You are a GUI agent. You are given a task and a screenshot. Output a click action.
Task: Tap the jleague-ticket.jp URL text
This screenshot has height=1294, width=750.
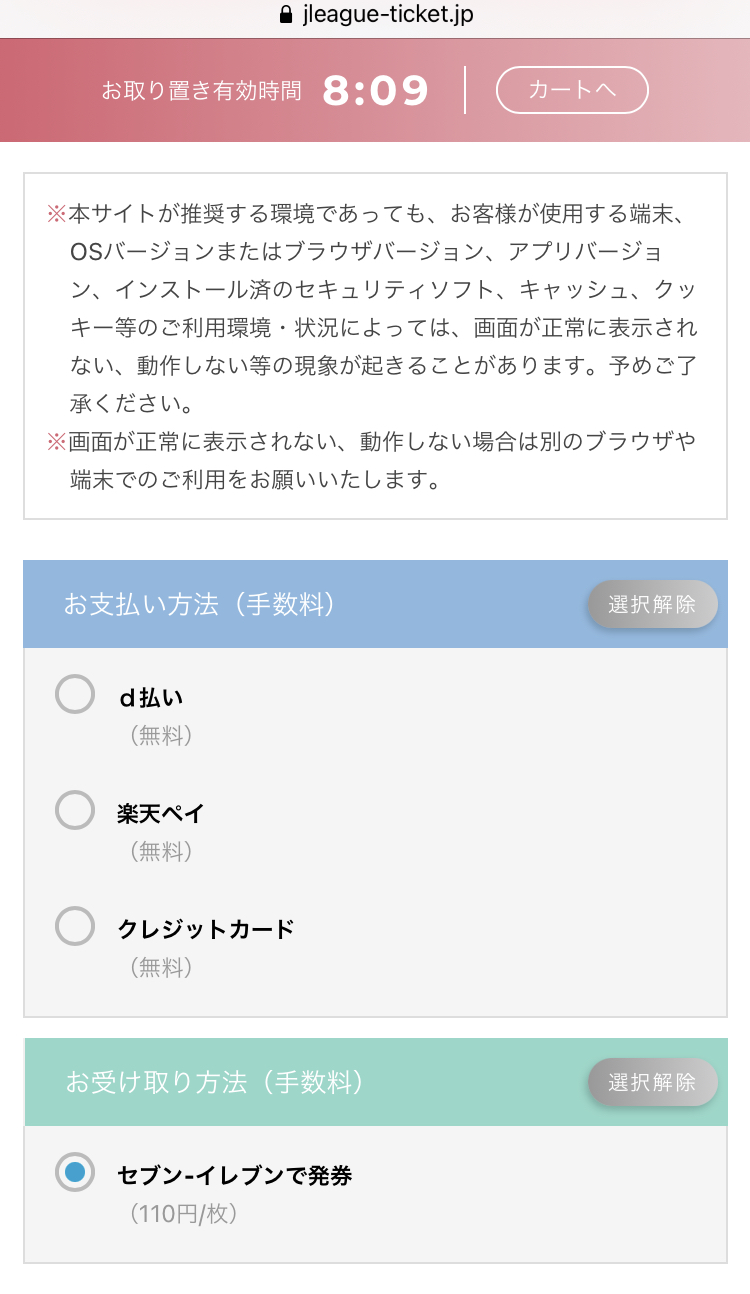click(x=387, y=15)
